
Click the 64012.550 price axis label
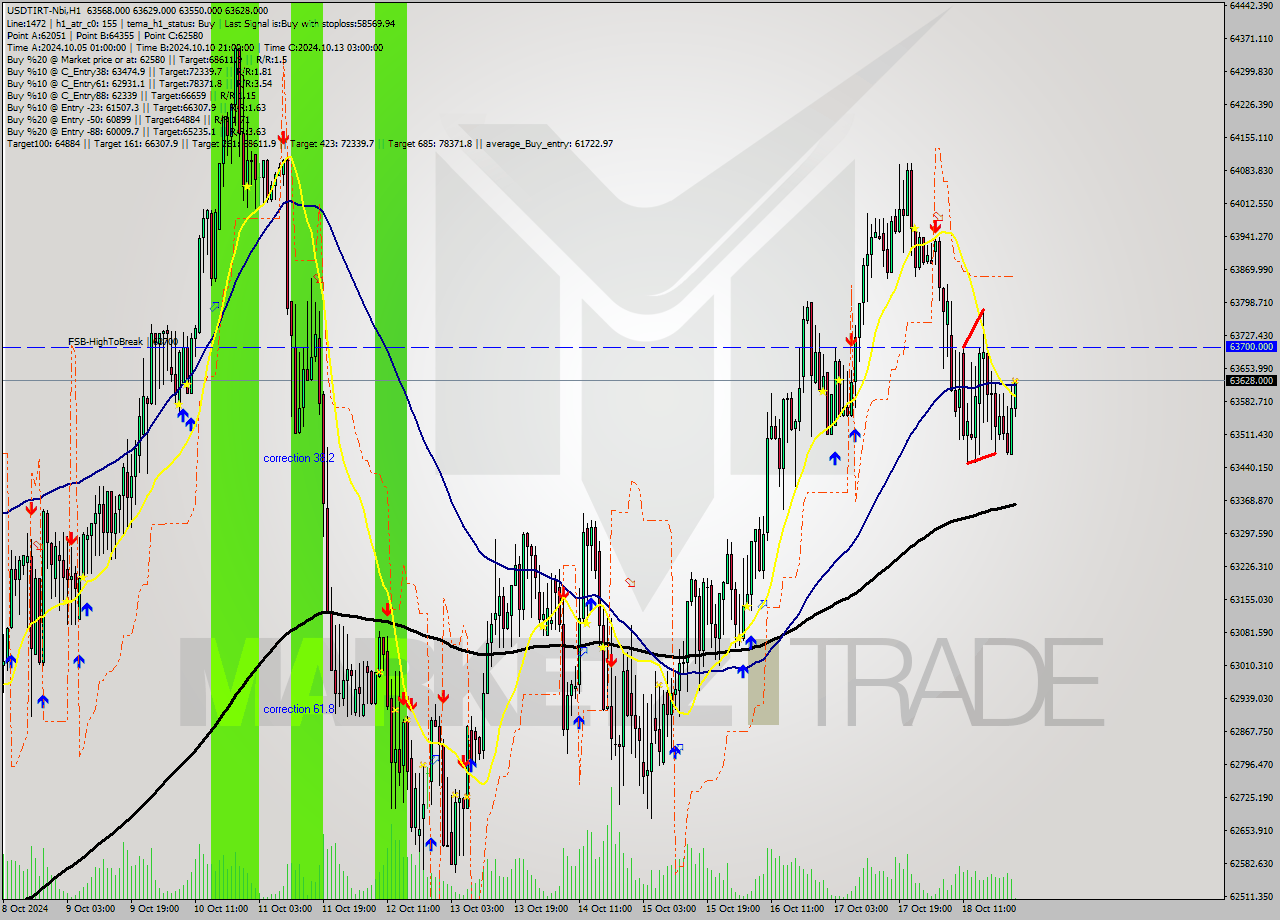(x=1251, y=203)
